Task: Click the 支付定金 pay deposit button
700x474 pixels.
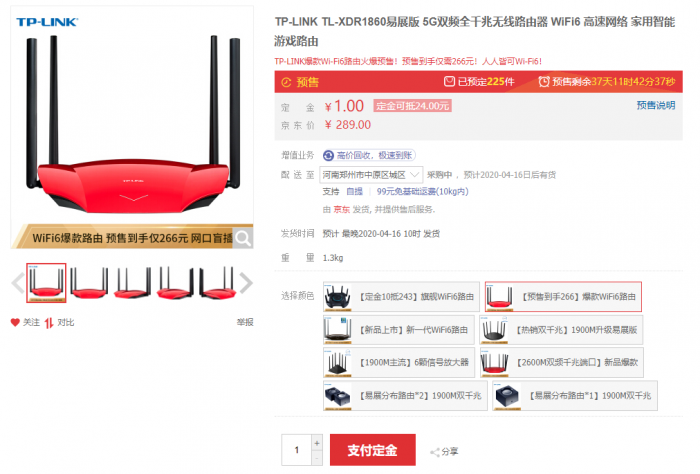Action: click(373, 450)
